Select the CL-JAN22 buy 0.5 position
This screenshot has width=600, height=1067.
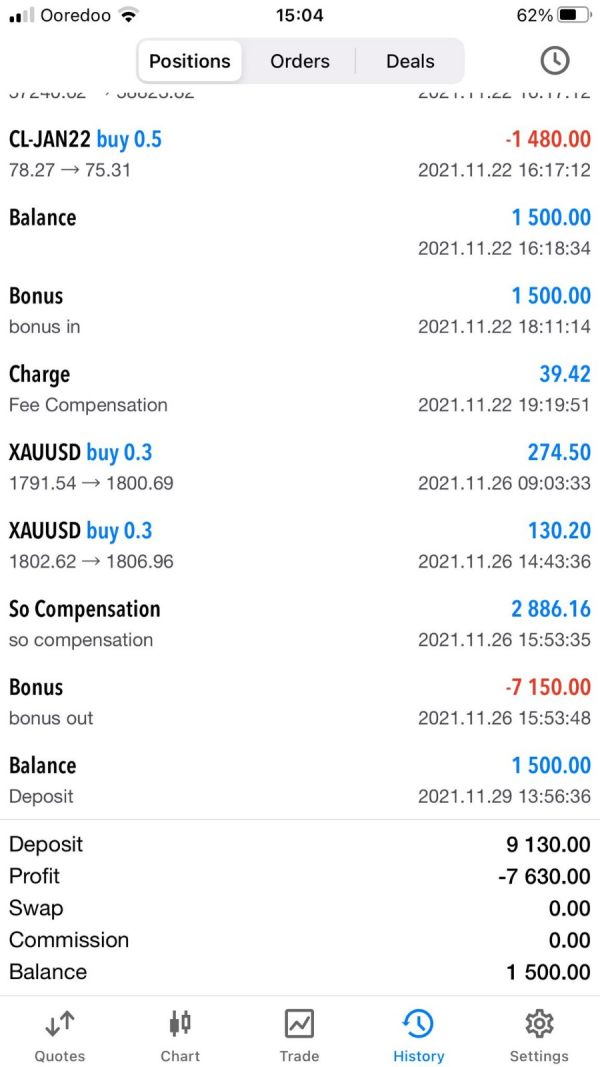299,153
